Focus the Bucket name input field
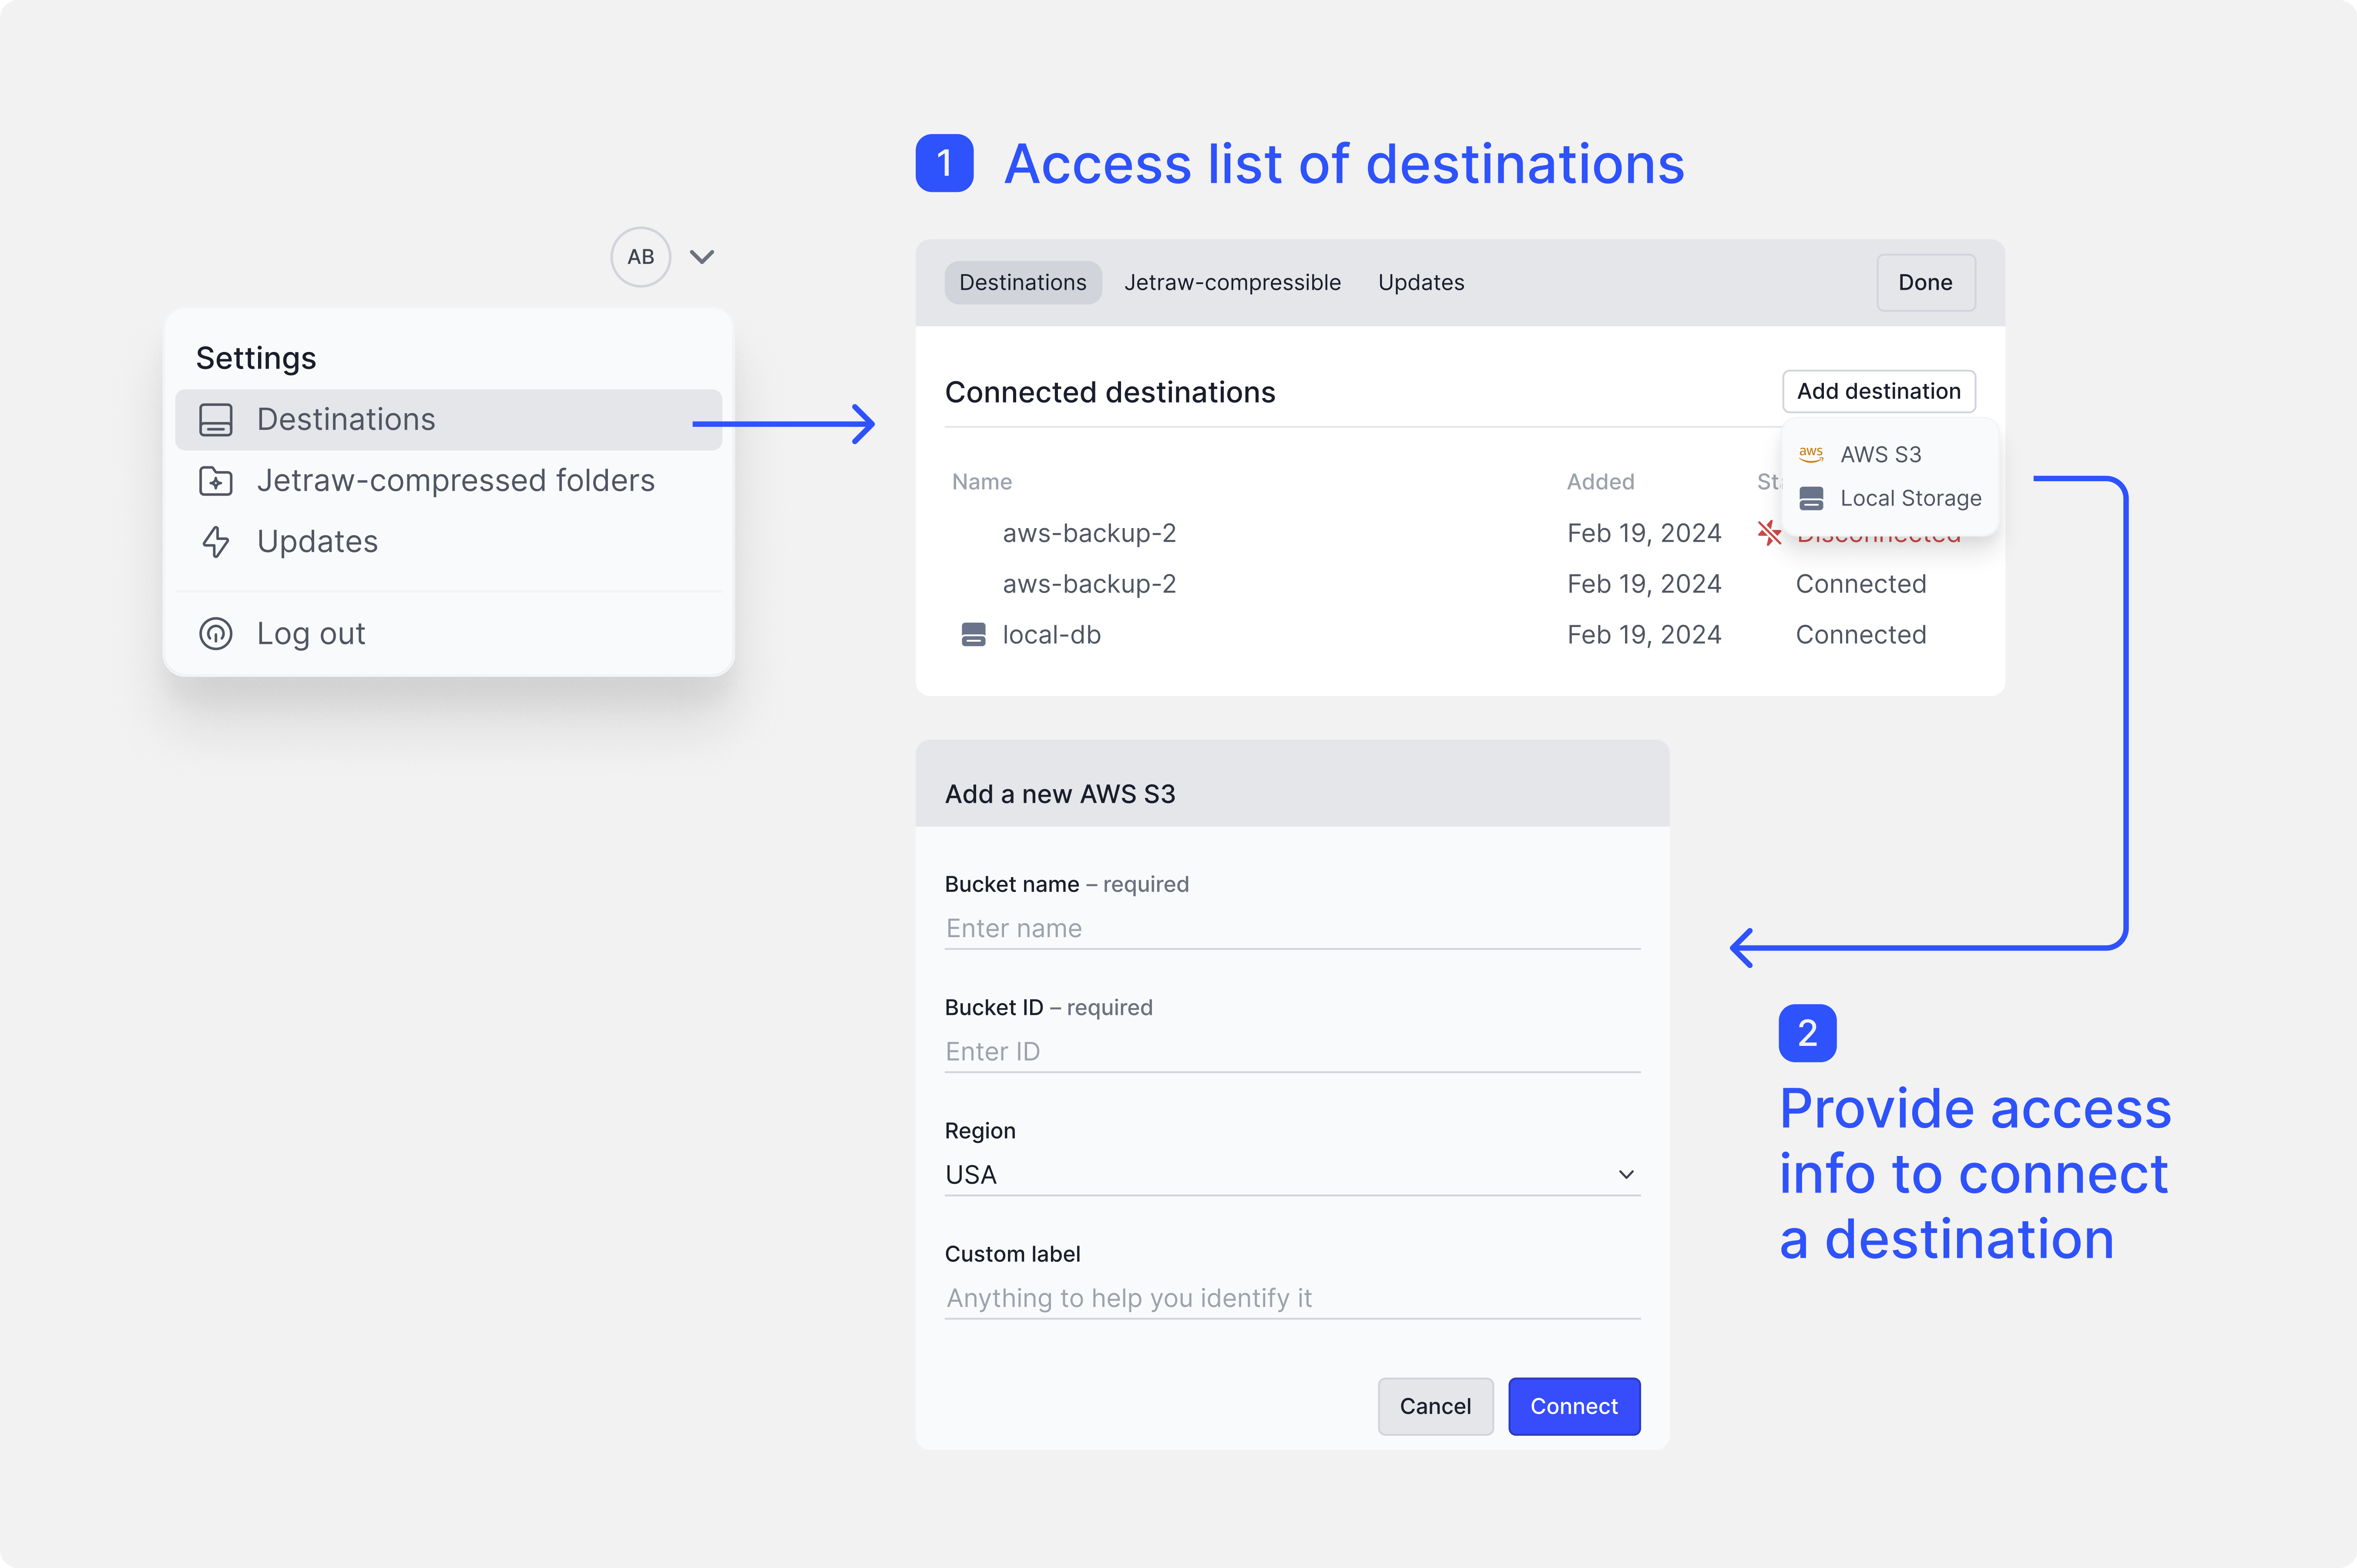Viewport: 2357px width, 1568px height. point(1292,928)
